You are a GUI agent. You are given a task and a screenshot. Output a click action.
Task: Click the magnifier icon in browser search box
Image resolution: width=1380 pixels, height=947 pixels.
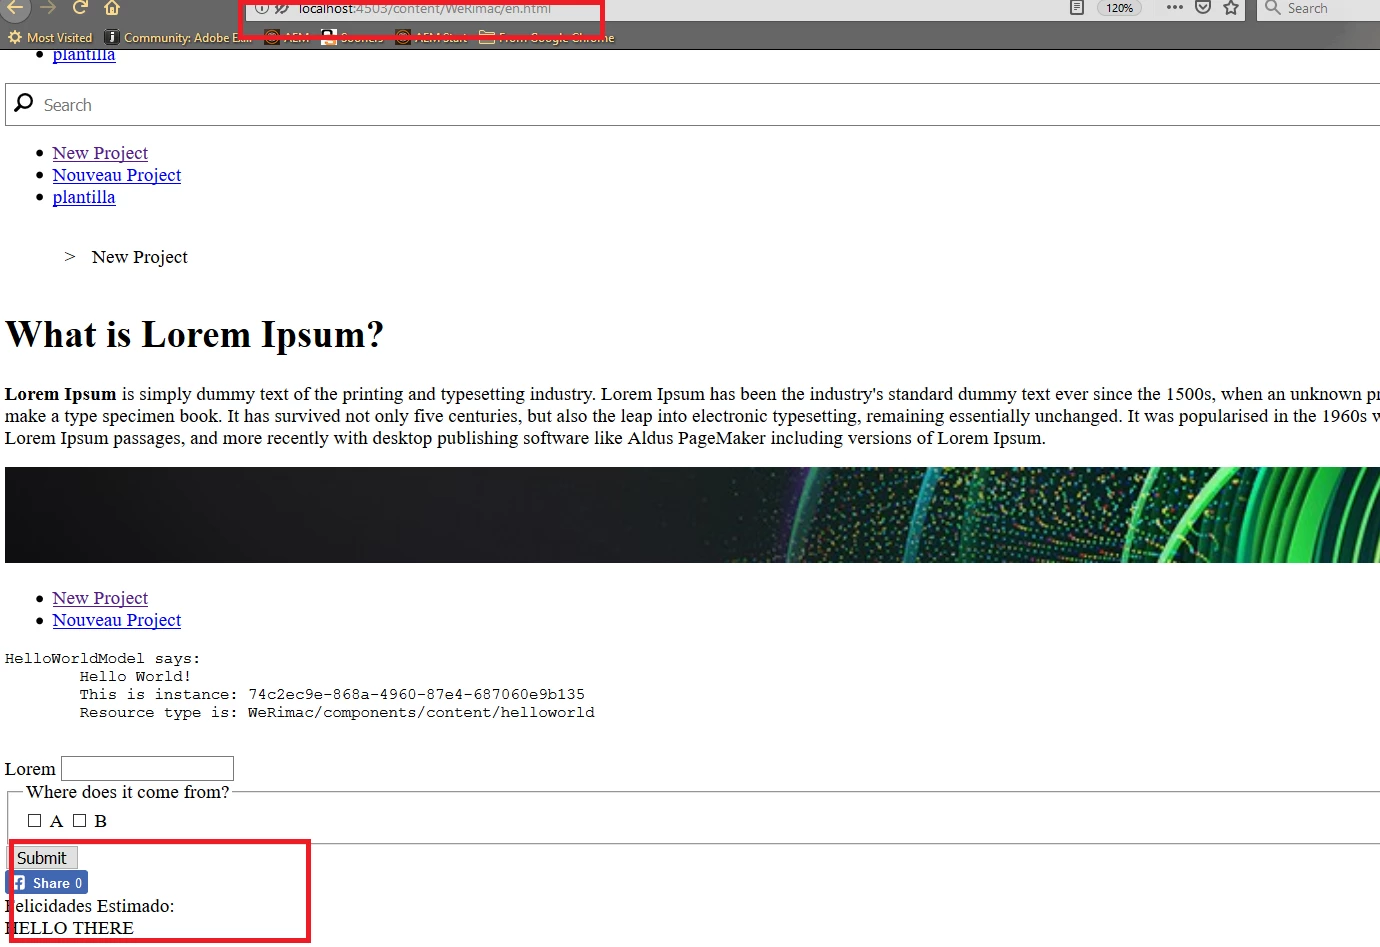coord(1272,7)
